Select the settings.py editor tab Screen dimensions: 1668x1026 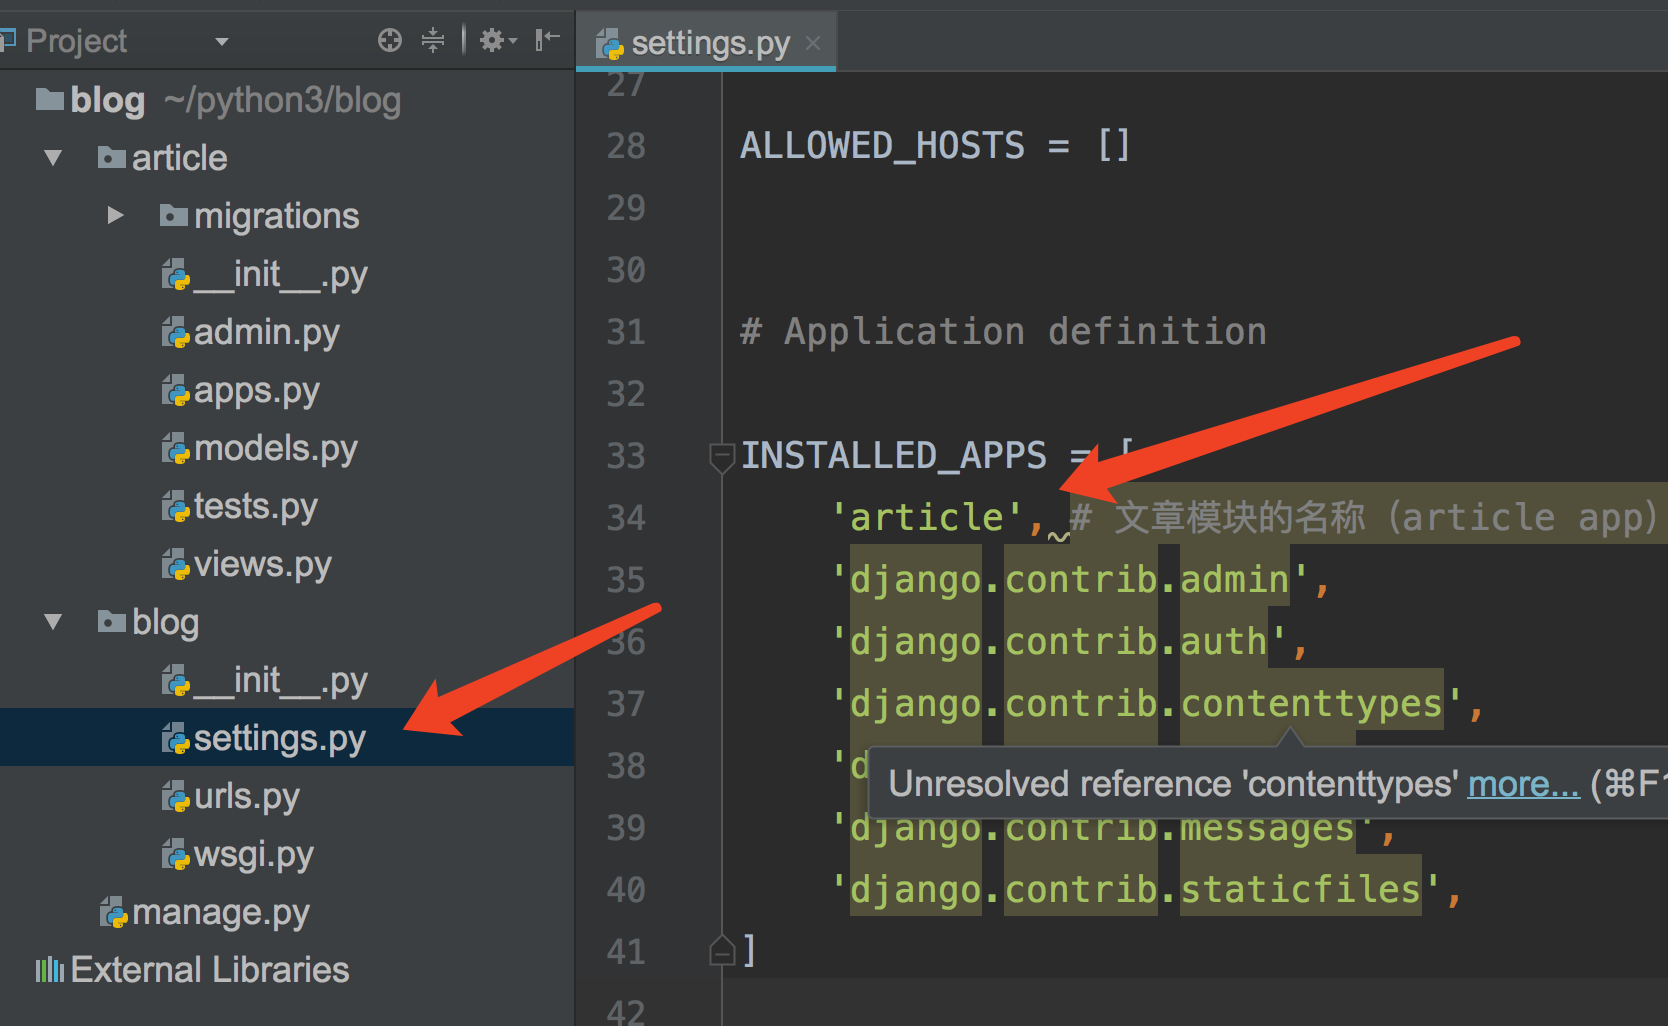click(710, 43)
